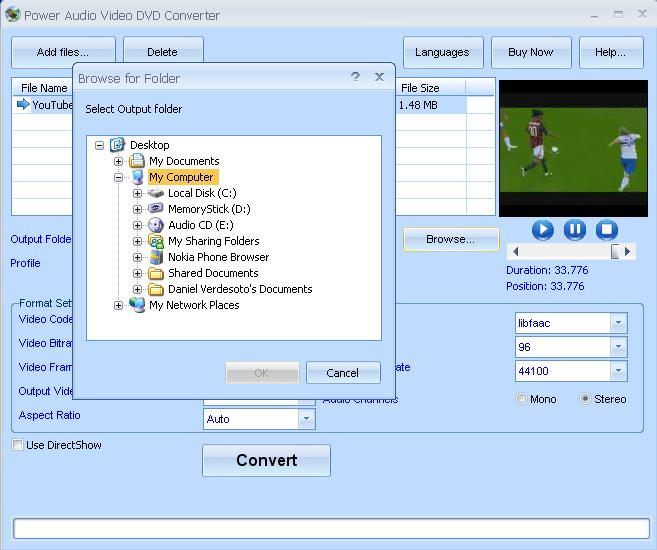Select the My Computer tree label

183,177
